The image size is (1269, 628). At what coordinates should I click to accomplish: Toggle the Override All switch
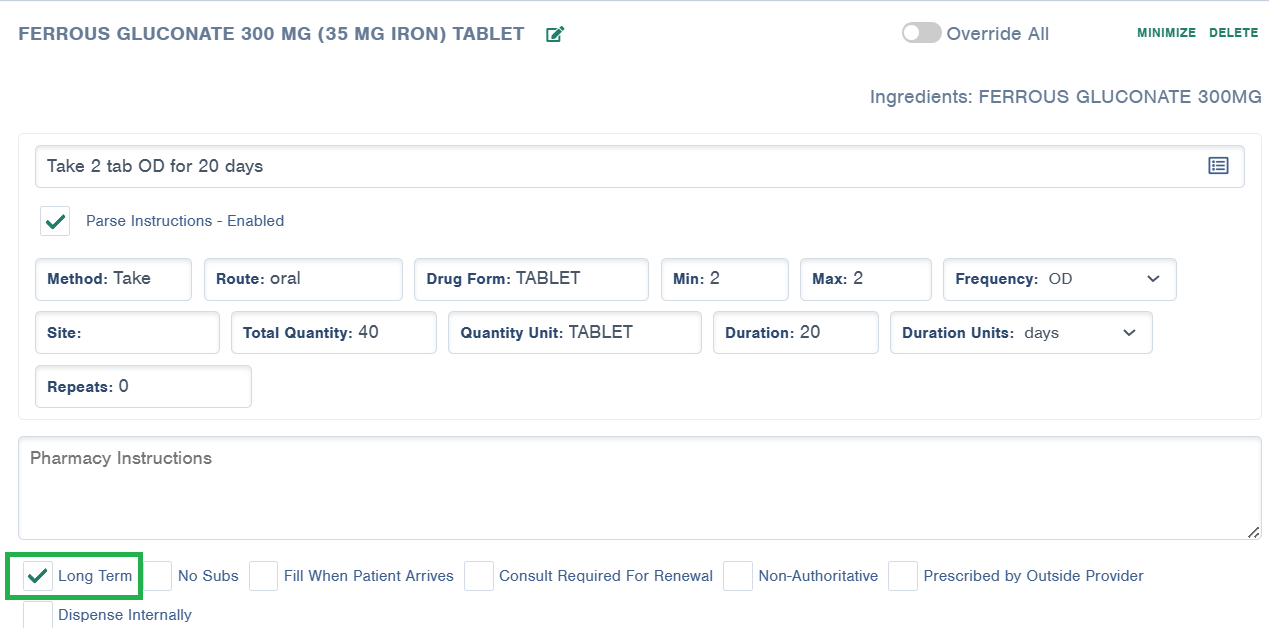click(920, 33)
